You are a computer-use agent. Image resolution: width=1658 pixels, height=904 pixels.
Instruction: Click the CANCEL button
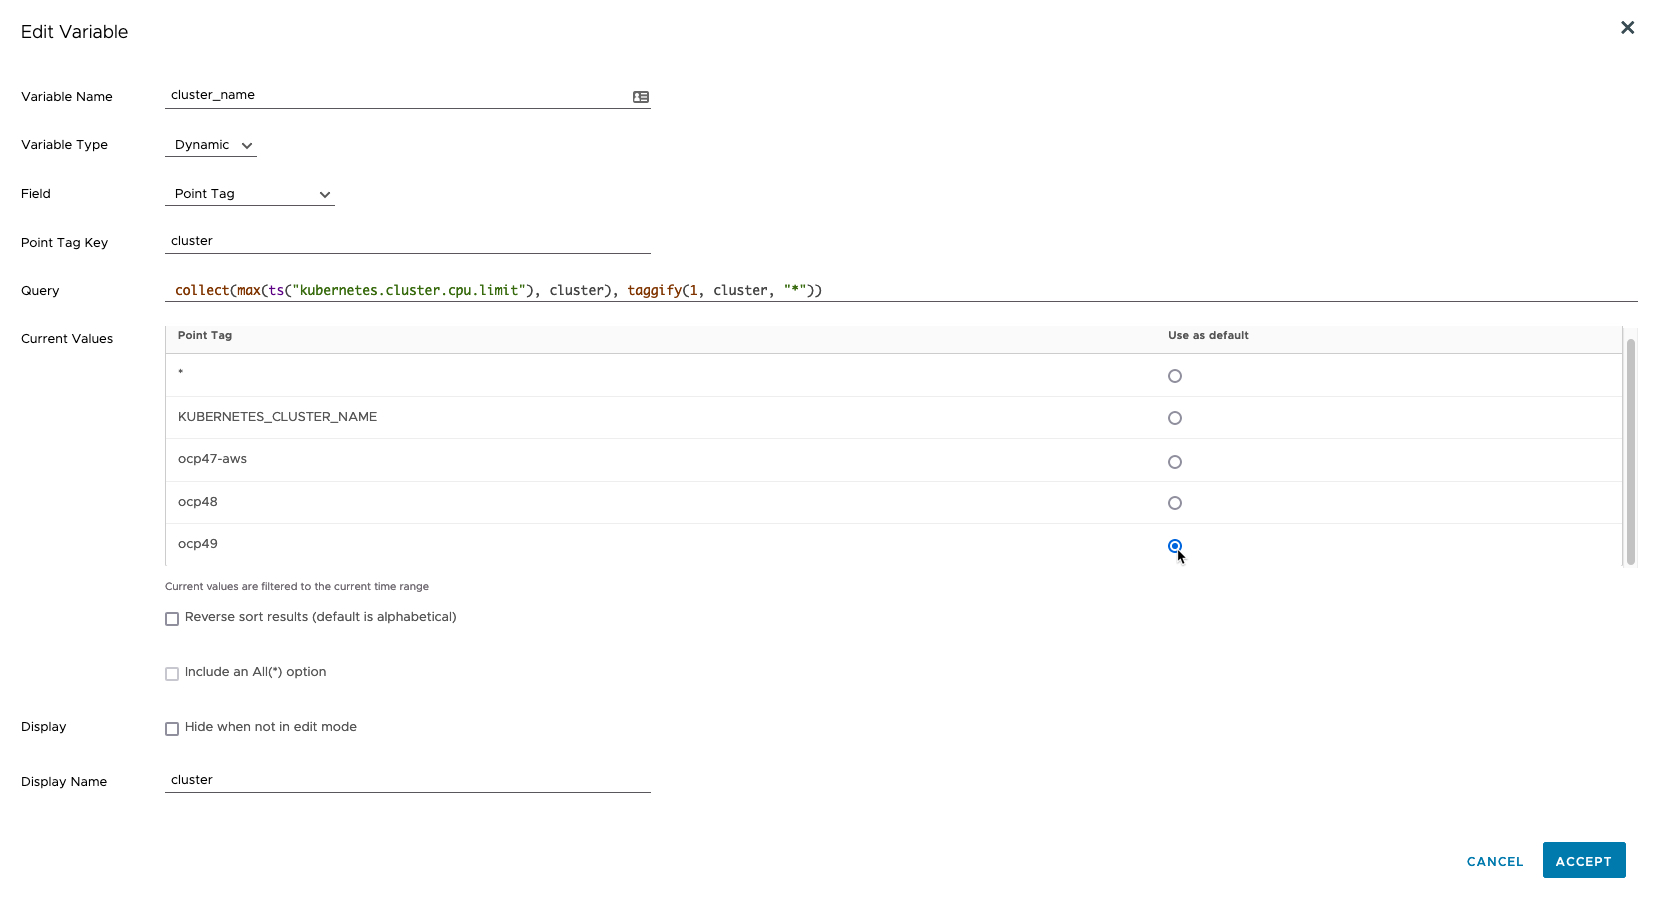coord(1495,861)
